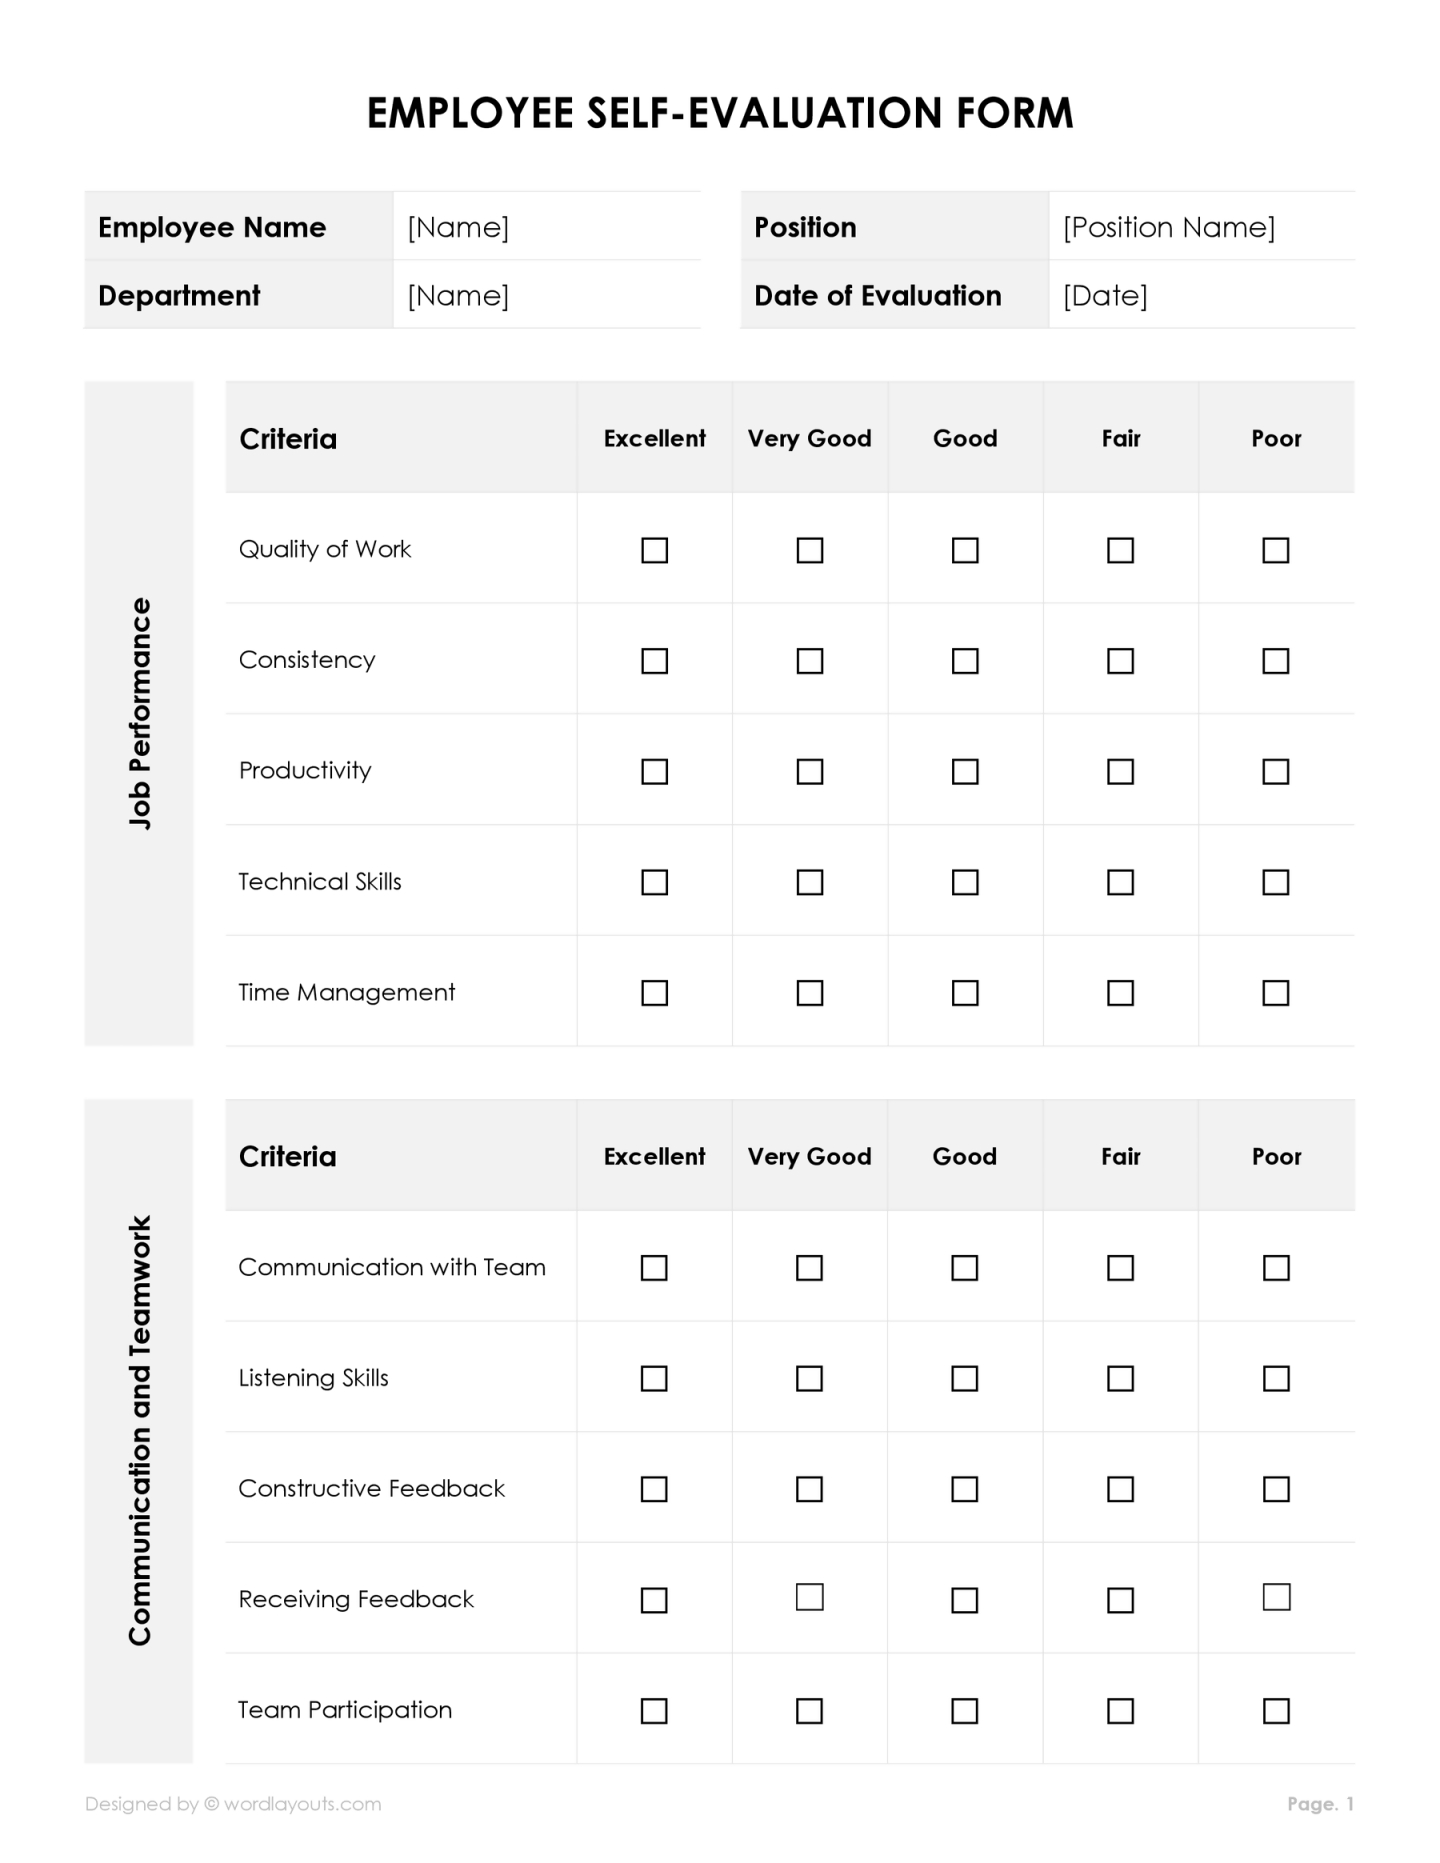Tick Excellent for Team Participation

click(x=654, y=1711)
